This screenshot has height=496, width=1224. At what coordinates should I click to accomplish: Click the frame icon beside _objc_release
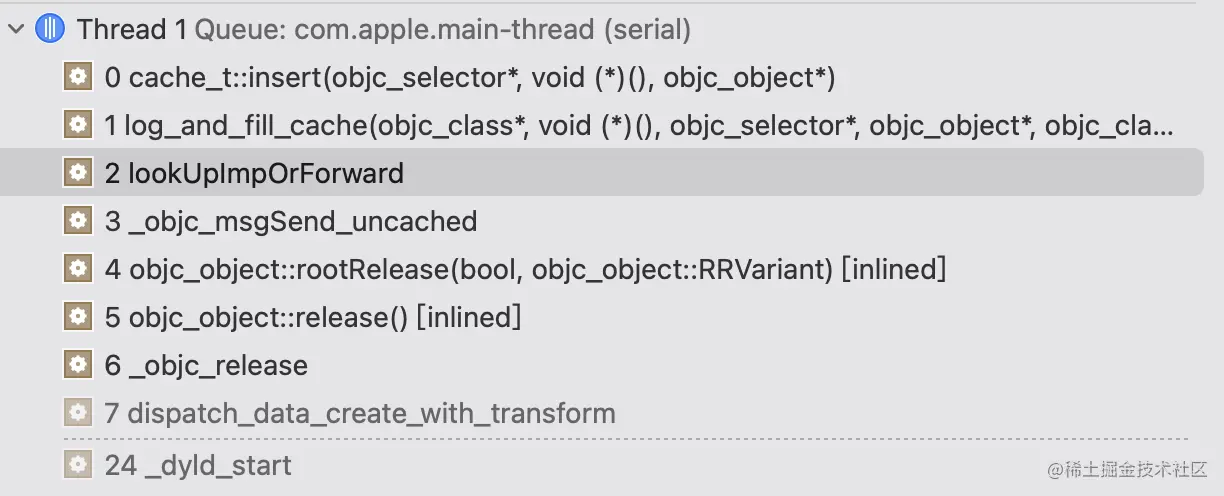coord(77,365)
